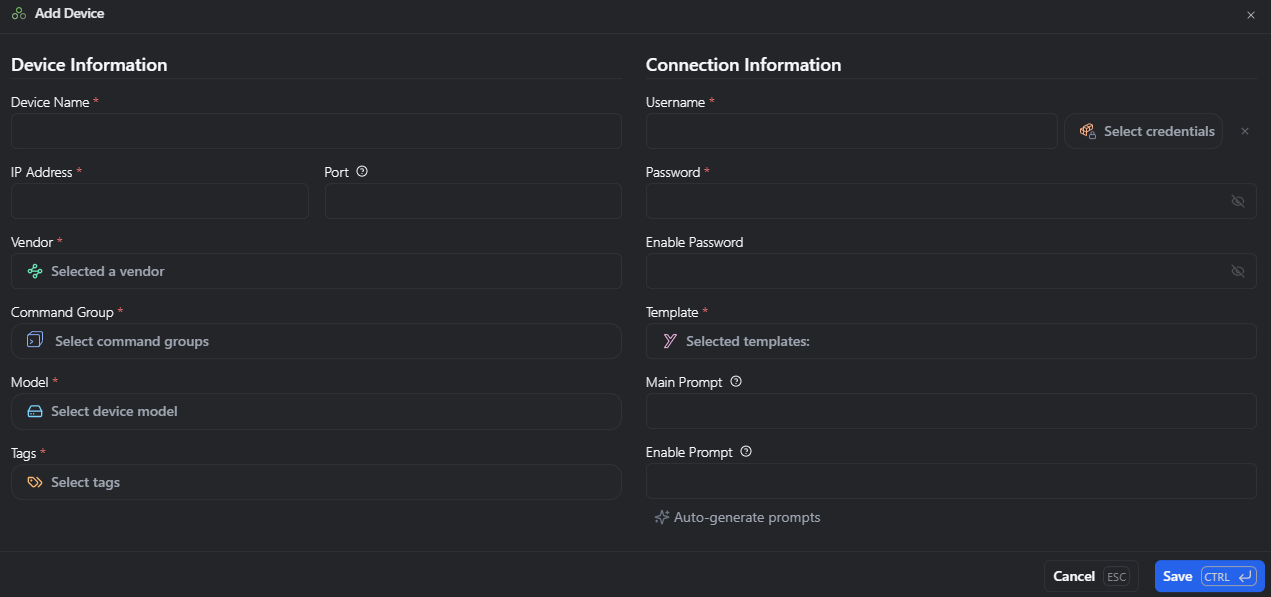Click the tag icon in Tags field
1271x597 pixels.
(x=35, y=482)
